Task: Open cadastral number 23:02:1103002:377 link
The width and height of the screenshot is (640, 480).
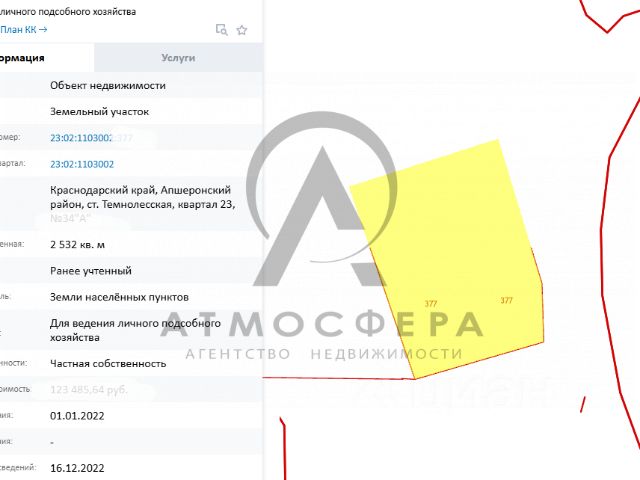Action: pos(91,138)
